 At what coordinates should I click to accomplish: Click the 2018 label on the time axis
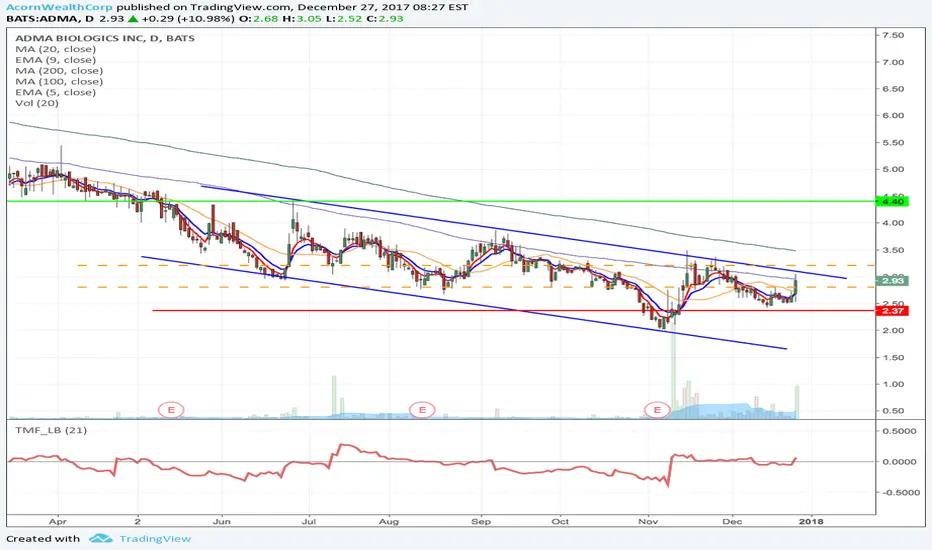point(811,521)
